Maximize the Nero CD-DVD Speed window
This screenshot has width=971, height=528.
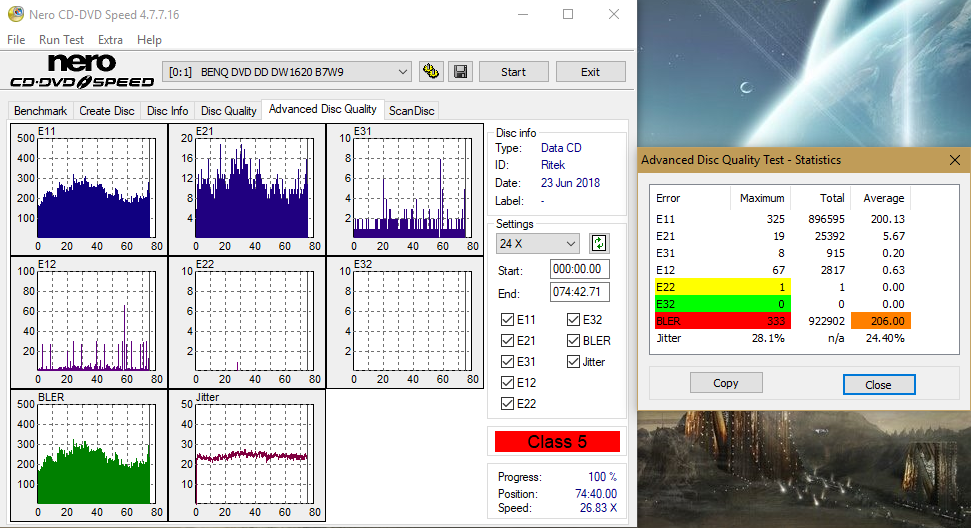pyautogui.click(x=568, y=14)
